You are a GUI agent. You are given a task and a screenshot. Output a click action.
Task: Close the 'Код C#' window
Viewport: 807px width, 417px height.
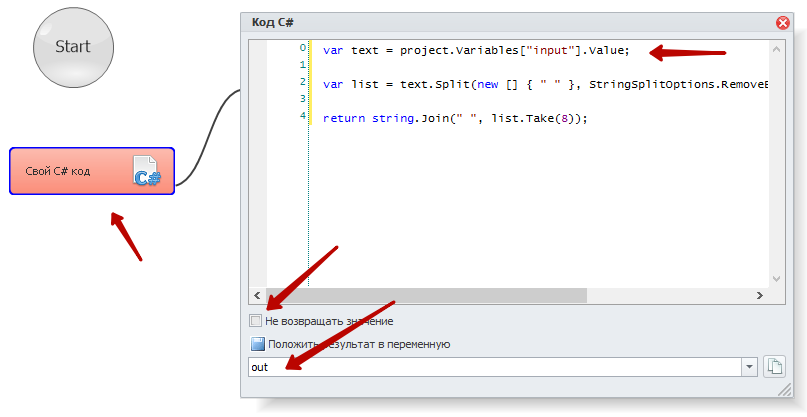782,23
